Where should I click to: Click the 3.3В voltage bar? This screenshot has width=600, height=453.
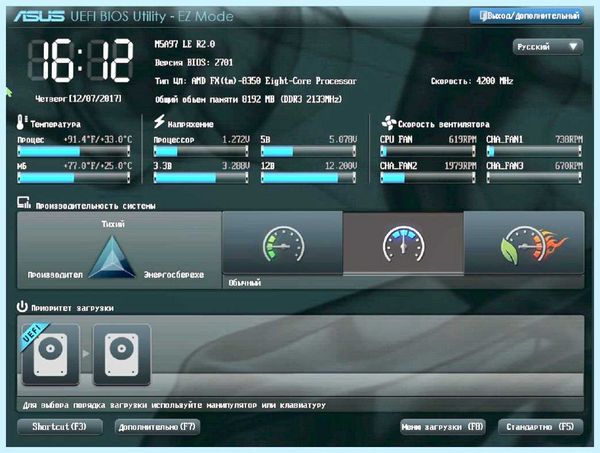click(201, 178)
